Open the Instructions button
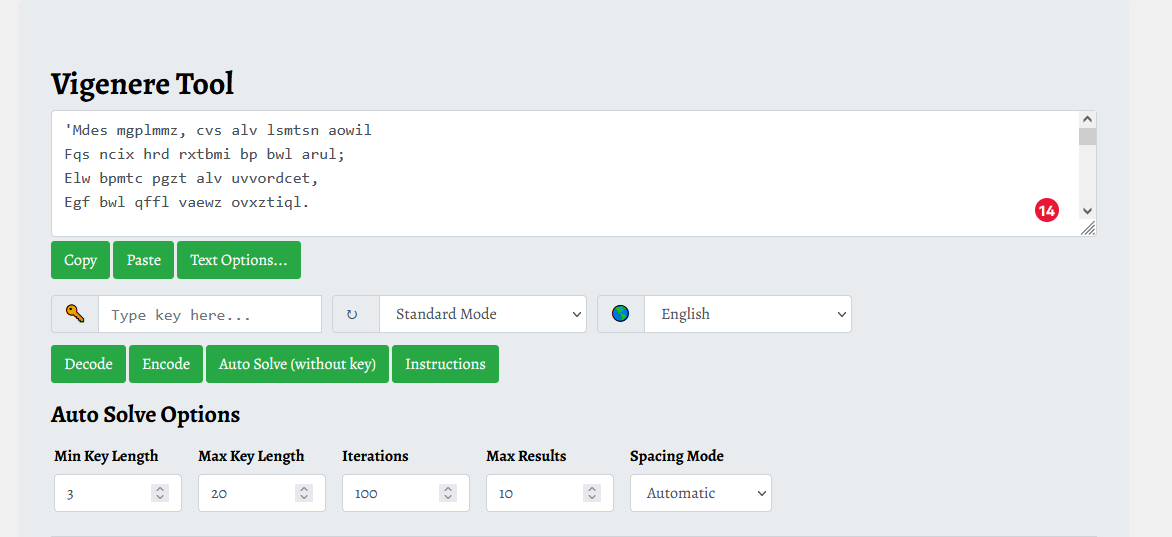1172x537 pixels. pyautogui.click(x=445, y=364)
